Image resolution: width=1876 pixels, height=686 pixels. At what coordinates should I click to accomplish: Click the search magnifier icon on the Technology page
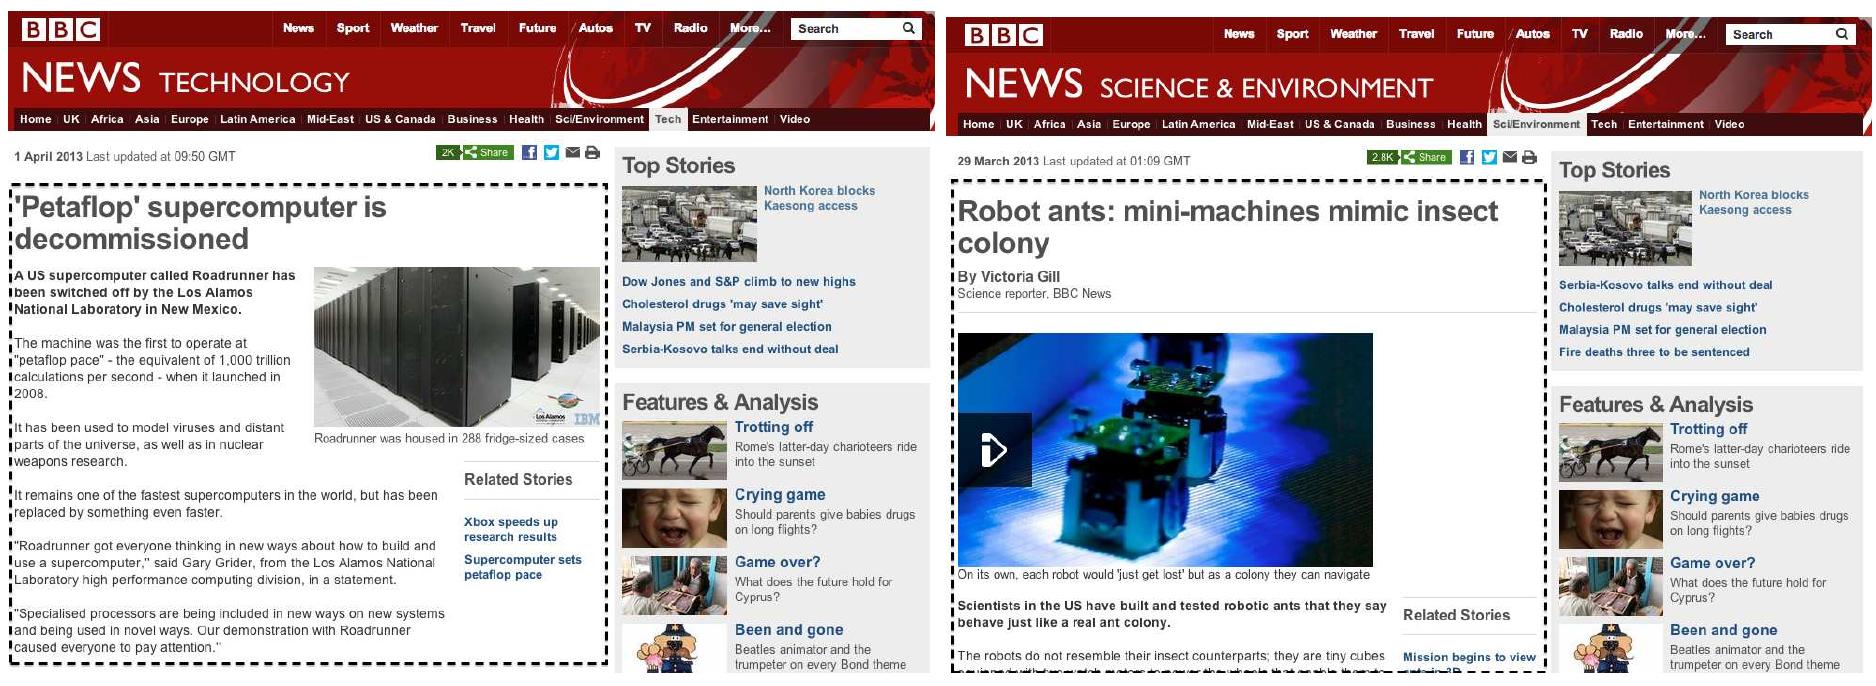(x=908, y=28)
